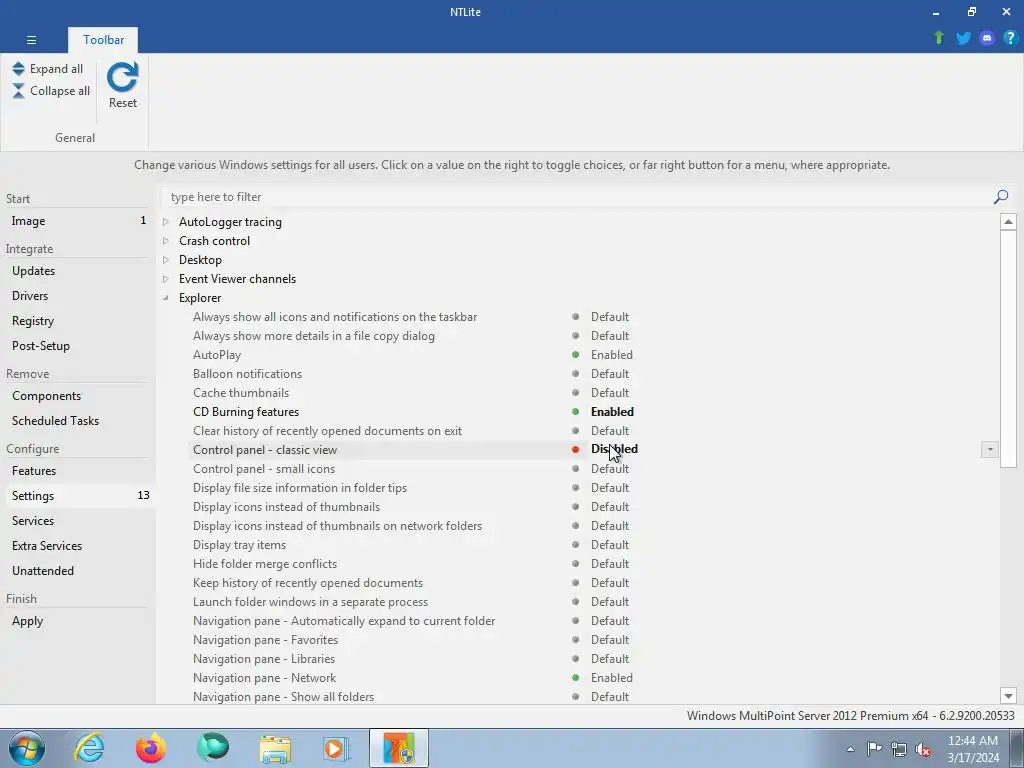Click the Help question mark icon
Image resolution: width=1024 pixels, height=768 pixels.
pyautogui.click(x=1010, y=38)
